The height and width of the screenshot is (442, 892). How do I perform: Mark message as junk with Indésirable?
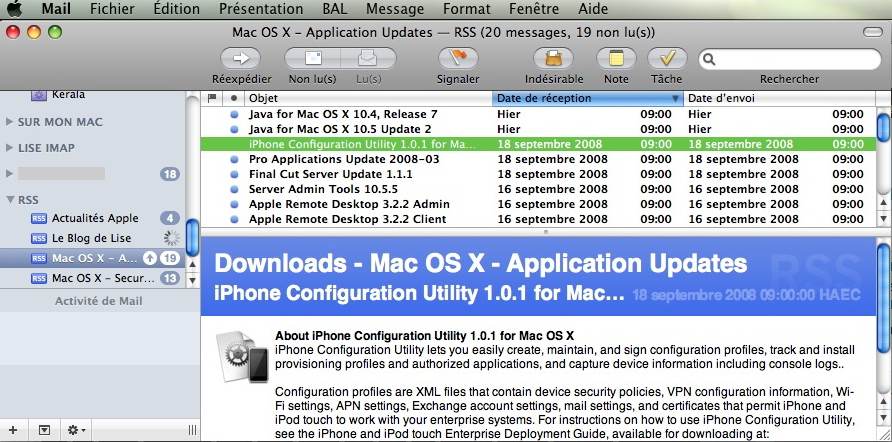click(553, 58)
